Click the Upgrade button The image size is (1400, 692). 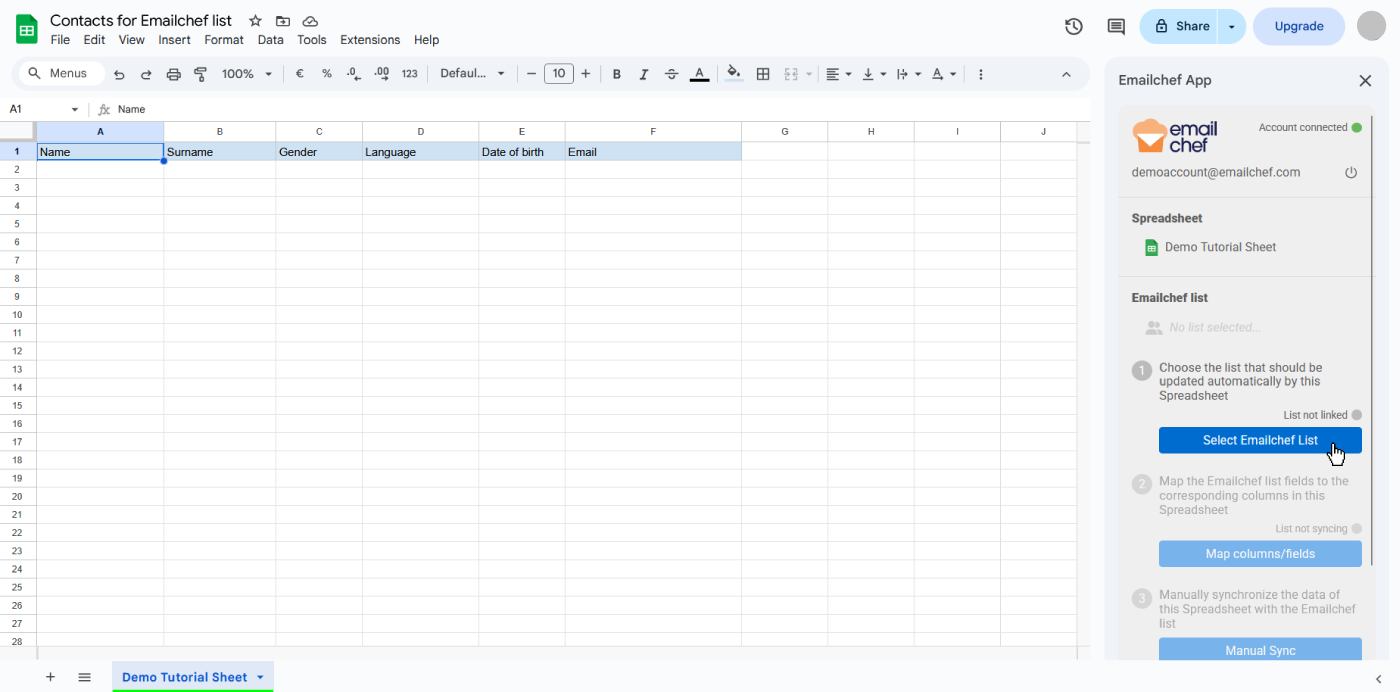pos(1298,27)
